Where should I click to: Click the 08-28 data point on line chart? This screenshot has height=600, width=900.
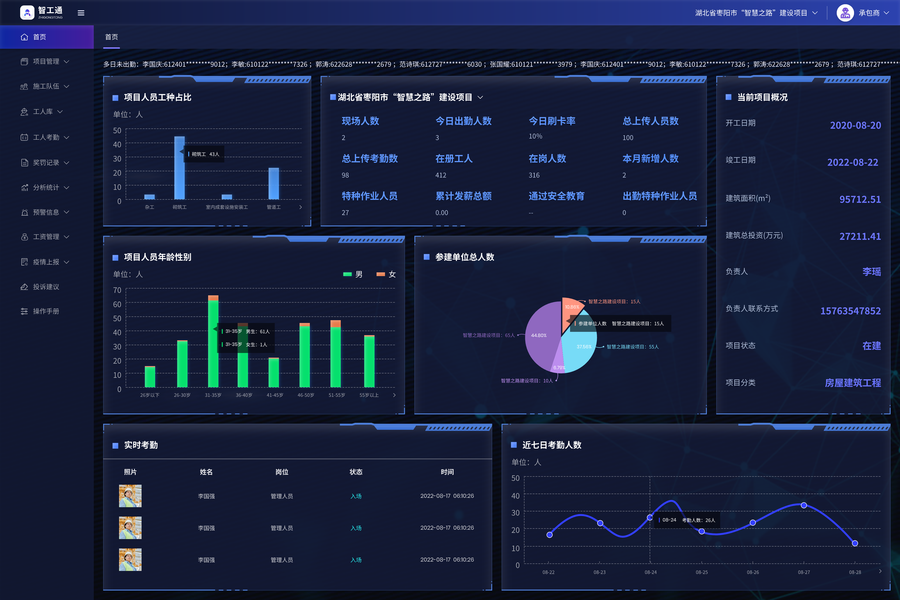(x=855, y=543)
